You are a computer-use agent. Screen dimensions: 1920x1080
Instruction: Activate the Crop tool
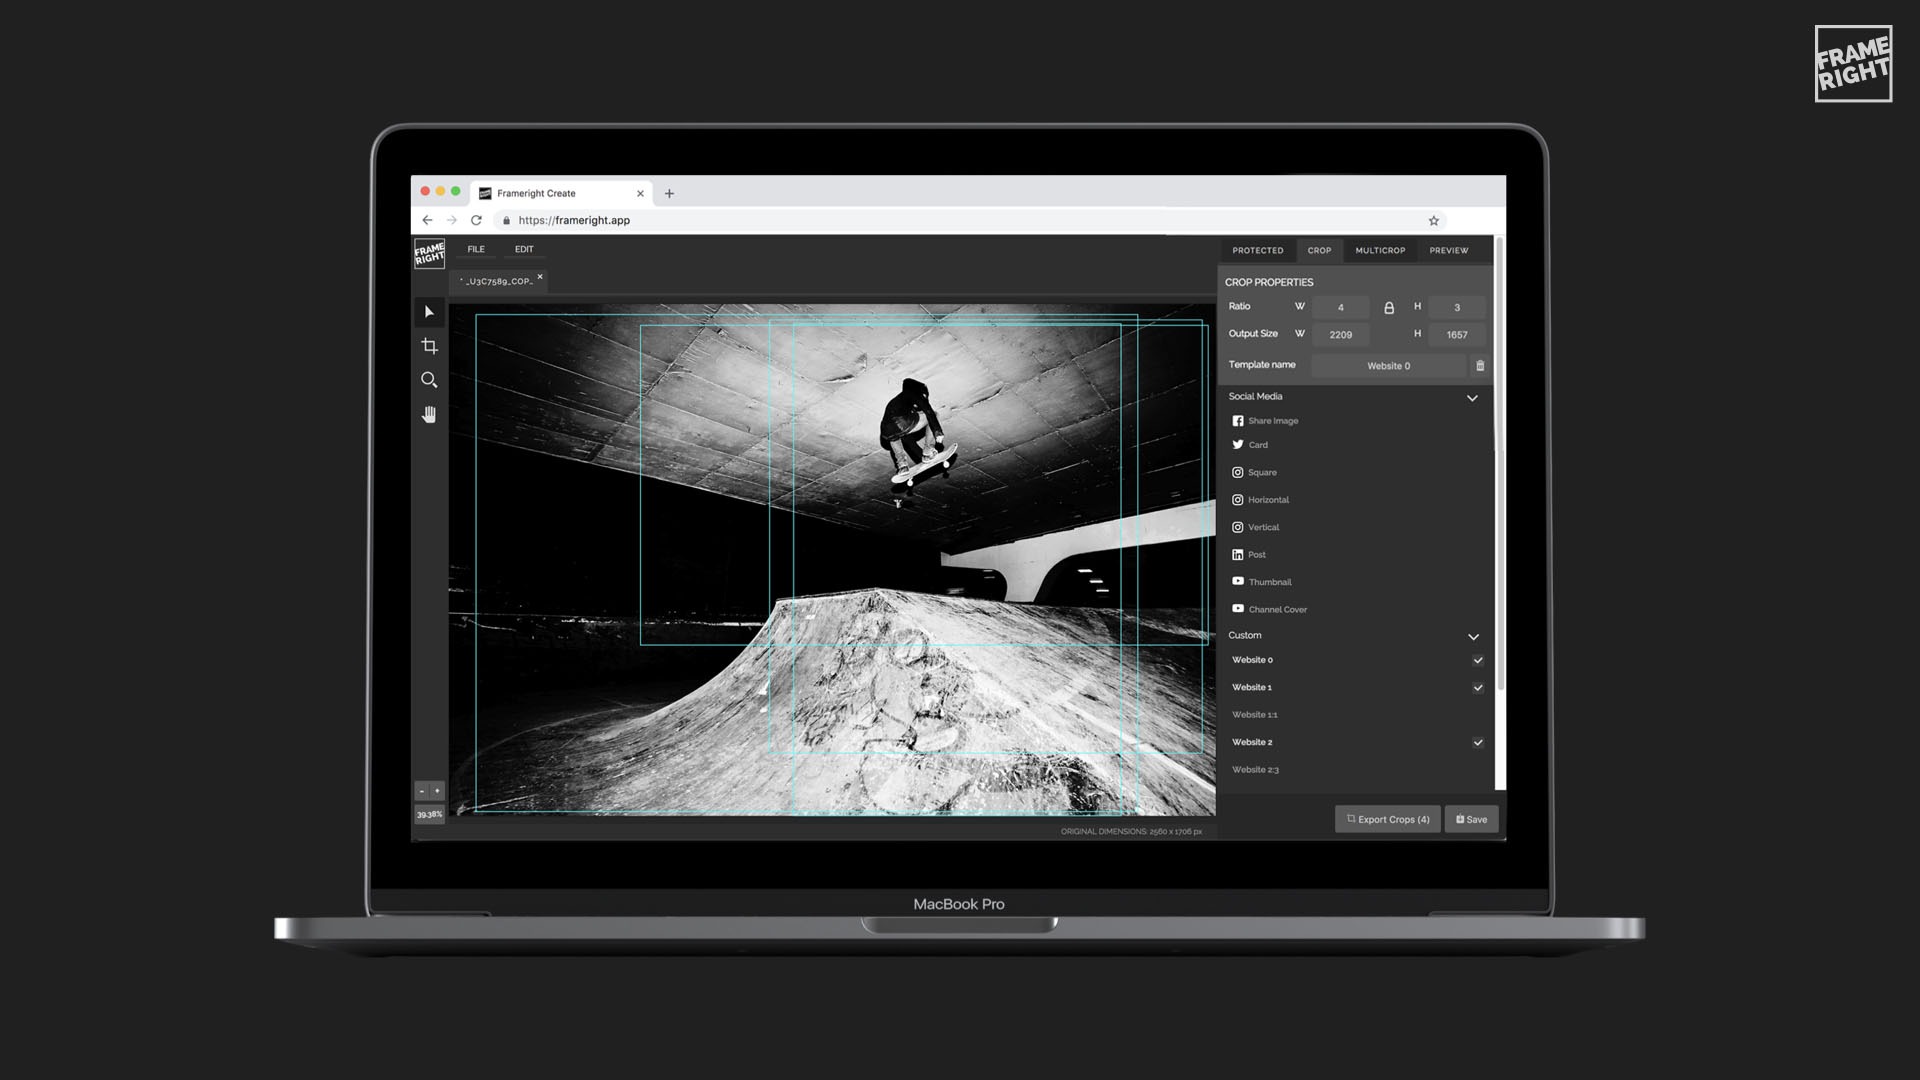429,347
